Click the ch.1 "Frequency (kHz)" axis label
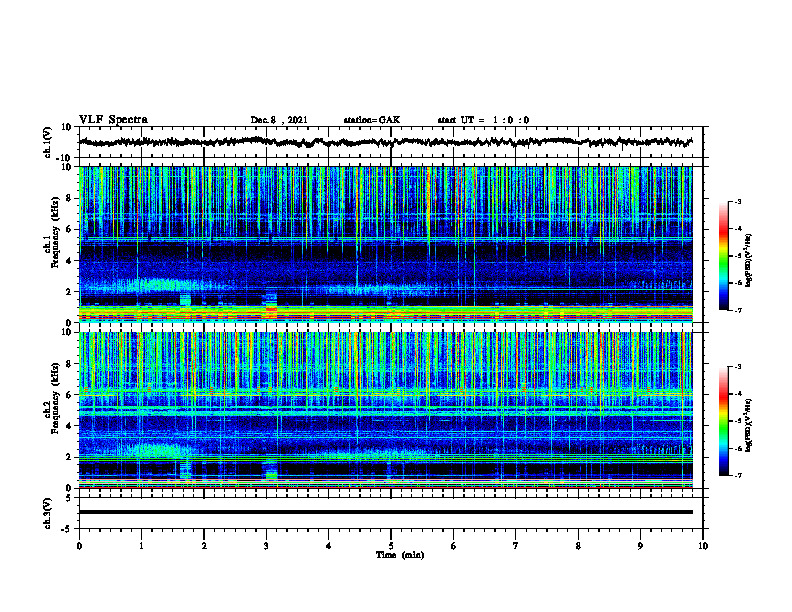Viewport: 792px width, 612px height. (56, 230)
